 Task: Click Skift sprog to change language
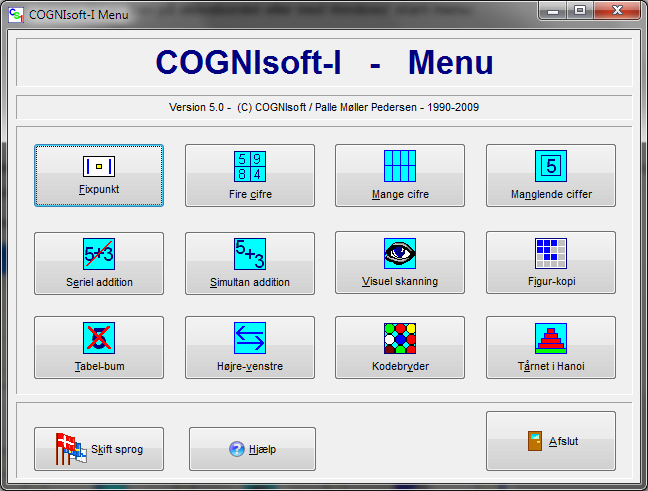coord(99,449)
